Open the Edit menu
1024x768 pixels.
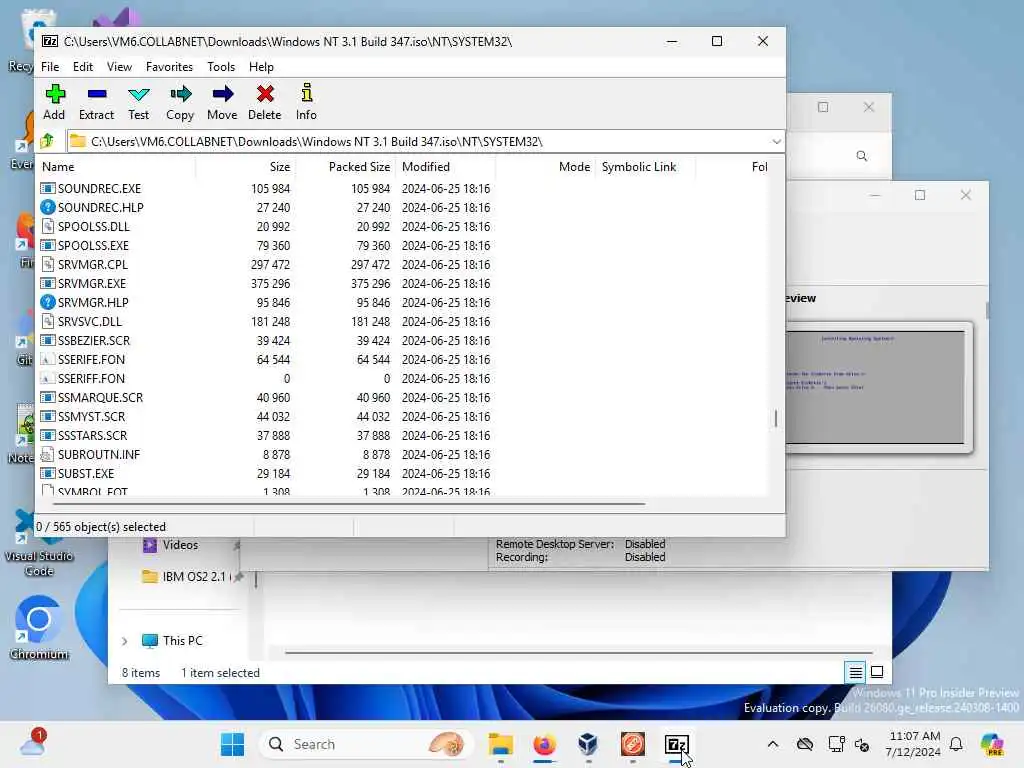[x=83, y=67]
